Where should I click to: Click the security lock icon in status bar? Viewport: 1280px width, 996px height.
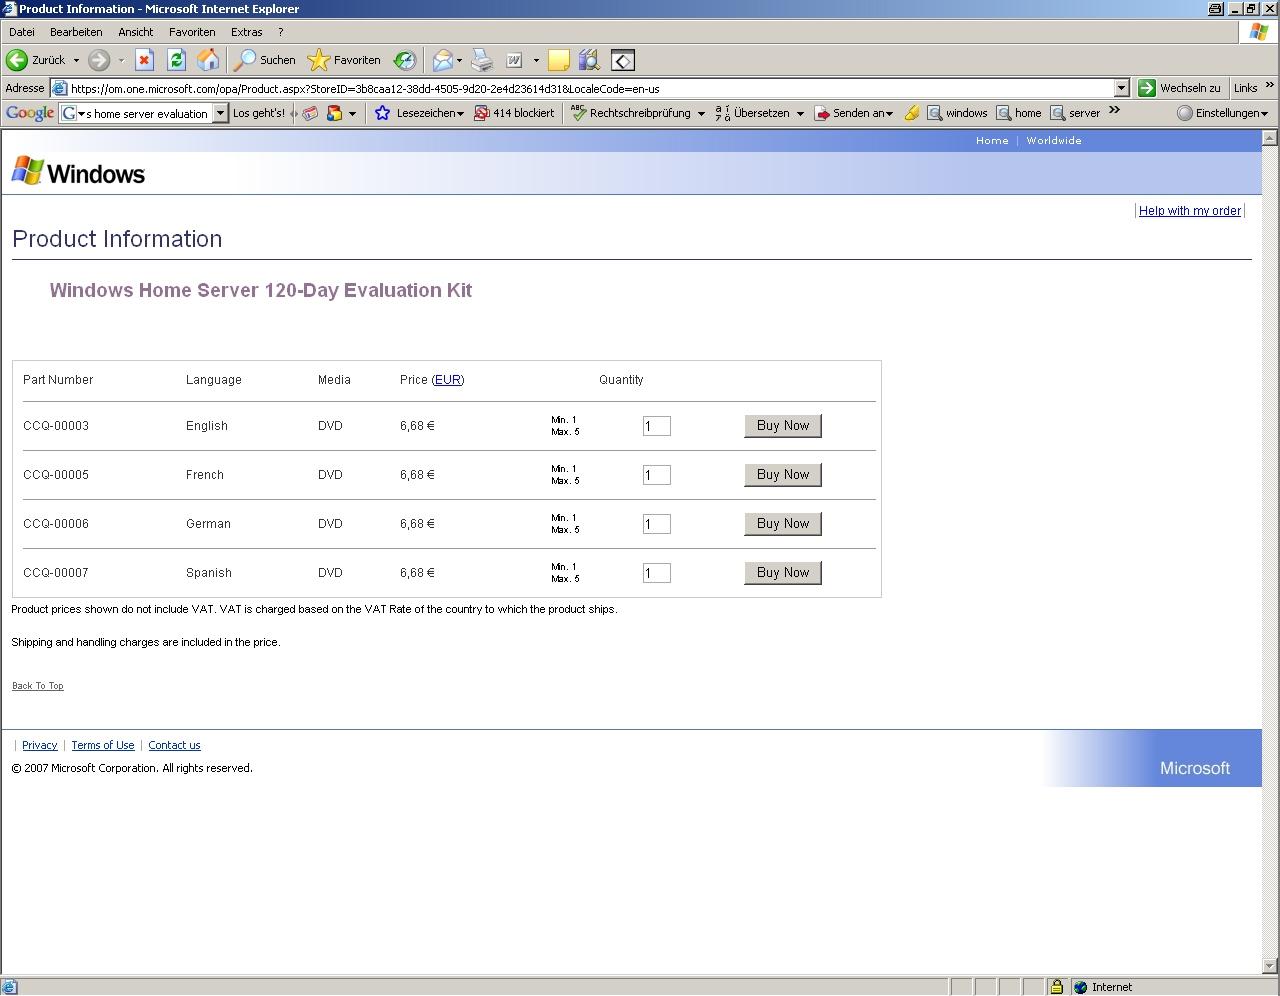(1056, 987)
